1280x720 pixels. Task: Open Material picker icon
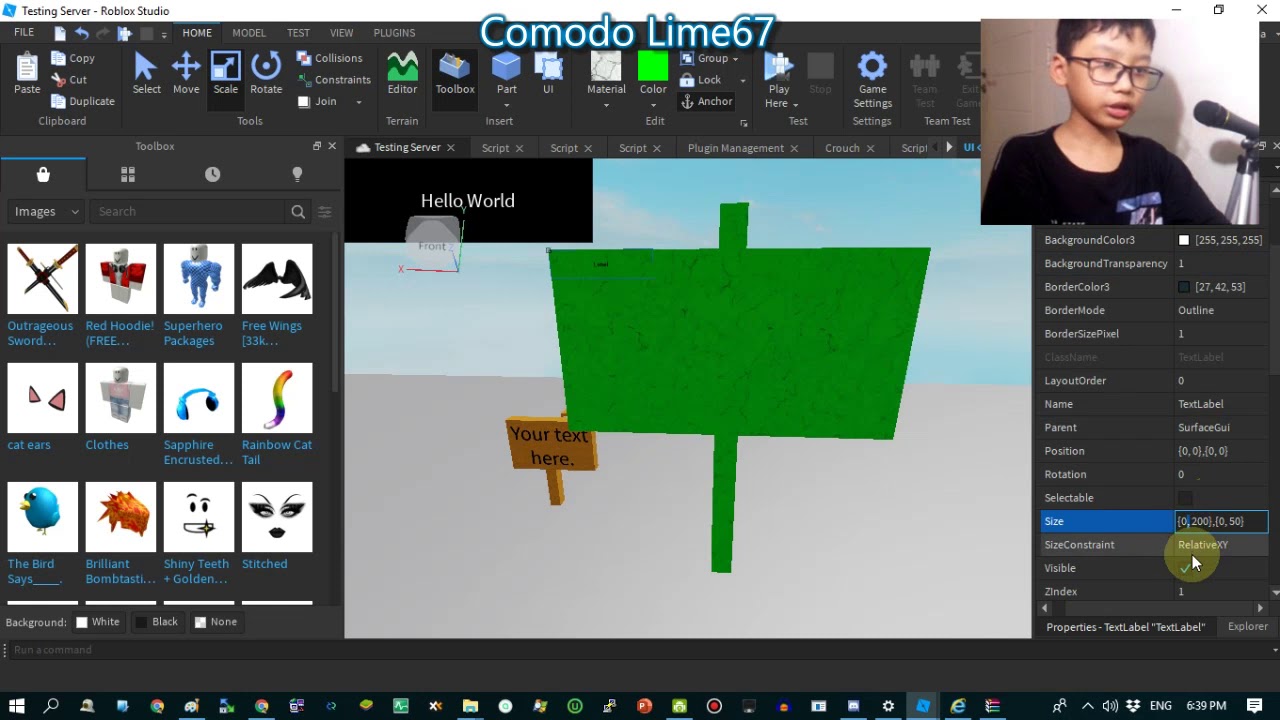click(606, 67)
